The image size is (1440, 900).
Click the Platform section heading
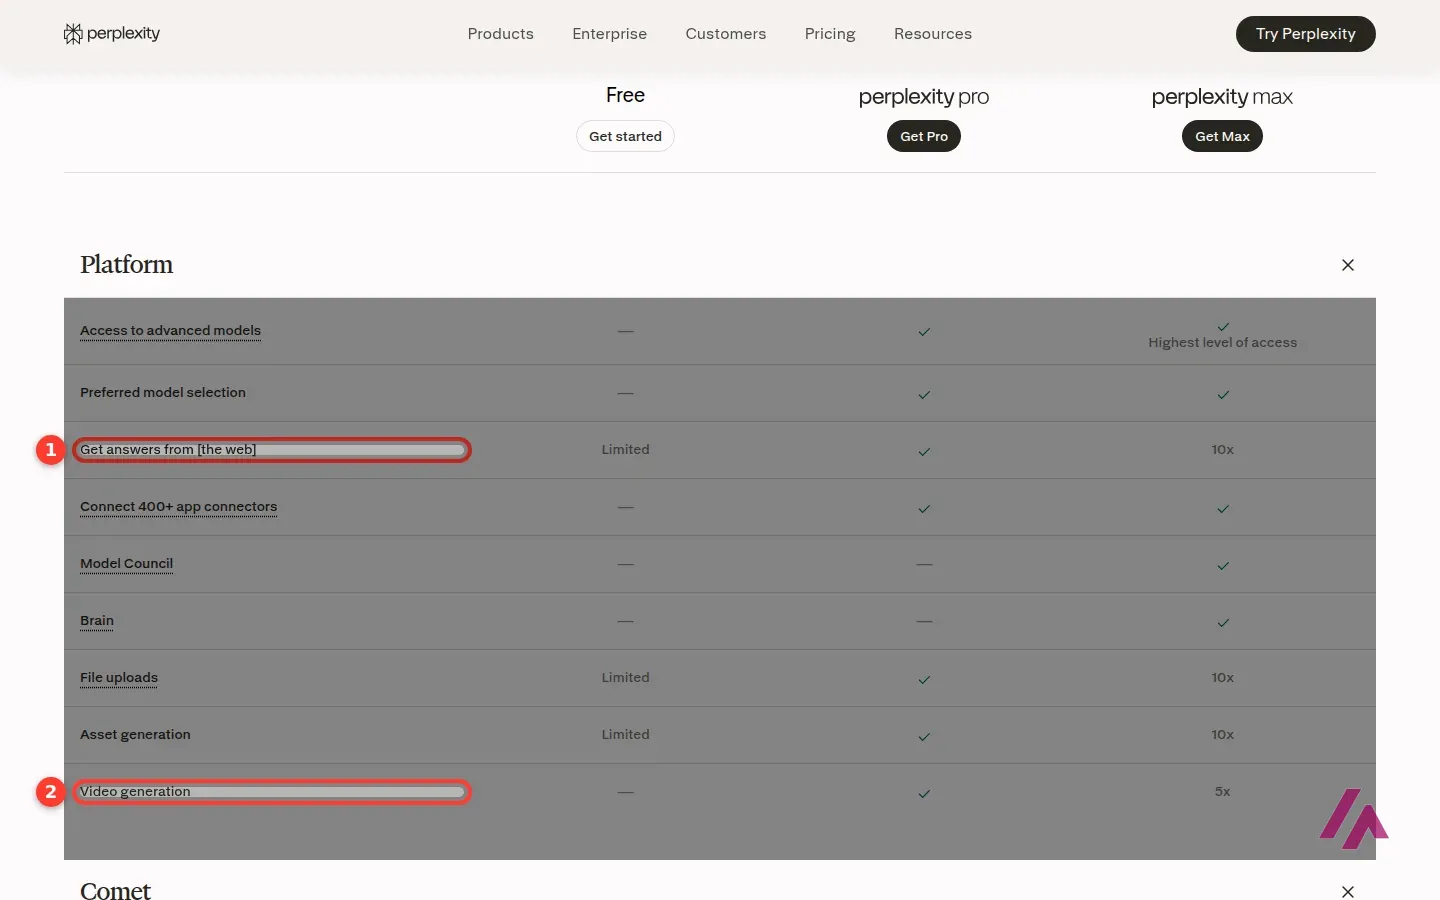126,265
